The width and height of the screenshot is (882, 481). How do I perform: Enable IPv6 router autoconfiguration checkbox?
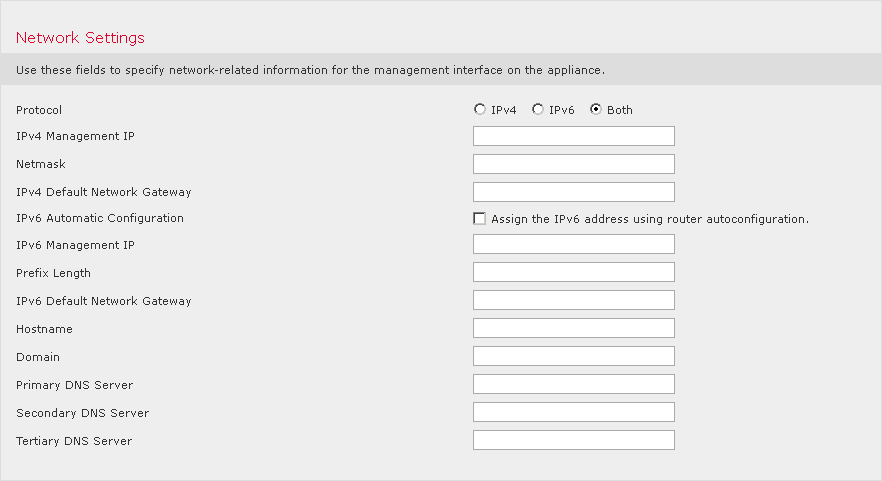[x=480, y=218]
